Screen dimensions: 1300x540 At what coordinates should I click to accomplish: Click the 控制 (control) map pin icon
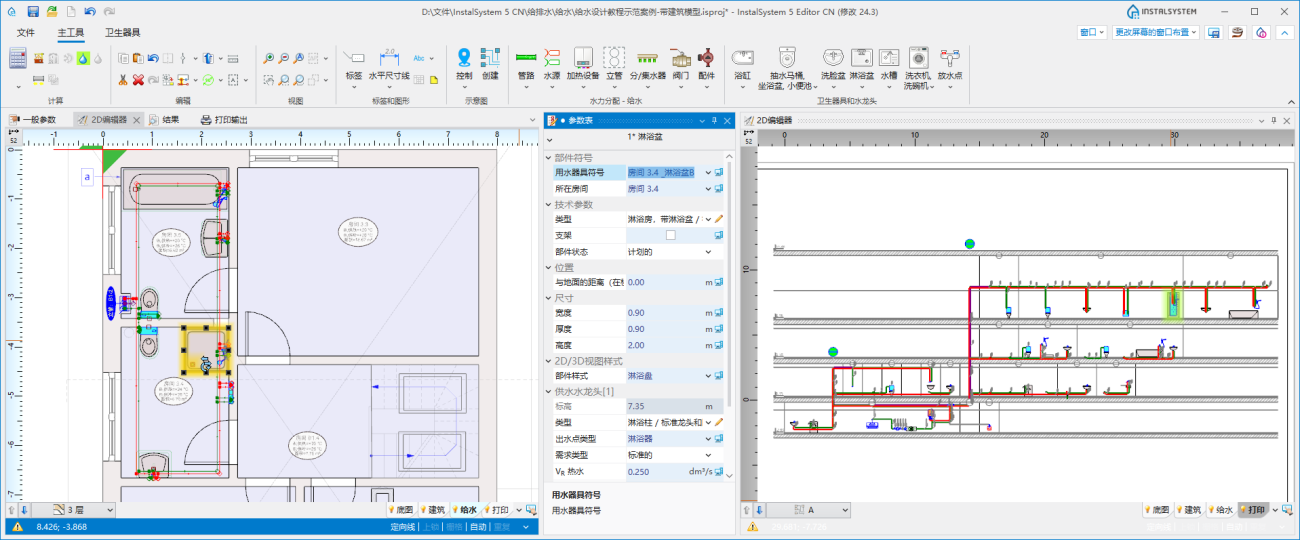tap(464, 59)
